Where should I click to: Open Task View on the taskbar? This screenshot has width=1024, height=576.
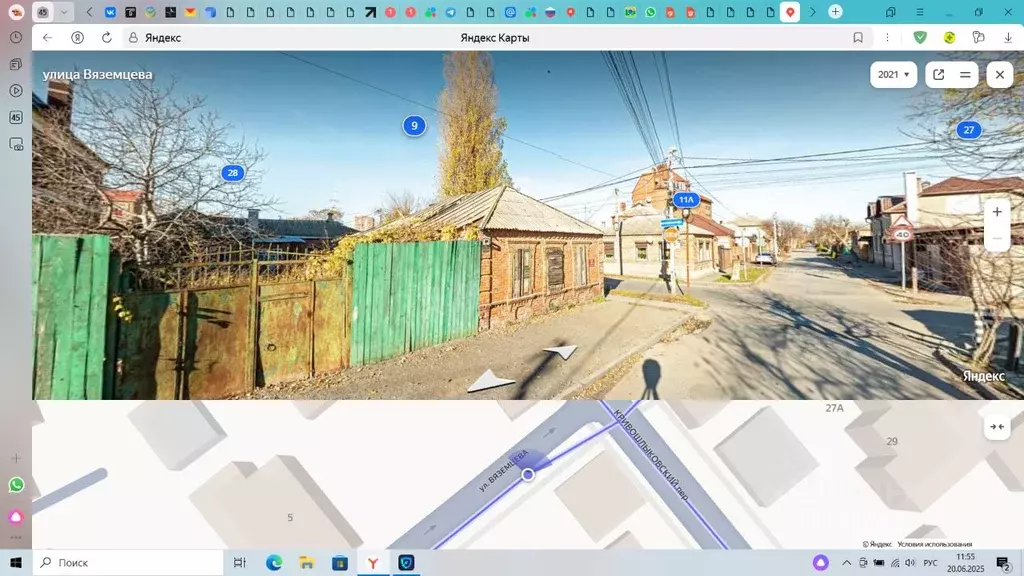240,562
